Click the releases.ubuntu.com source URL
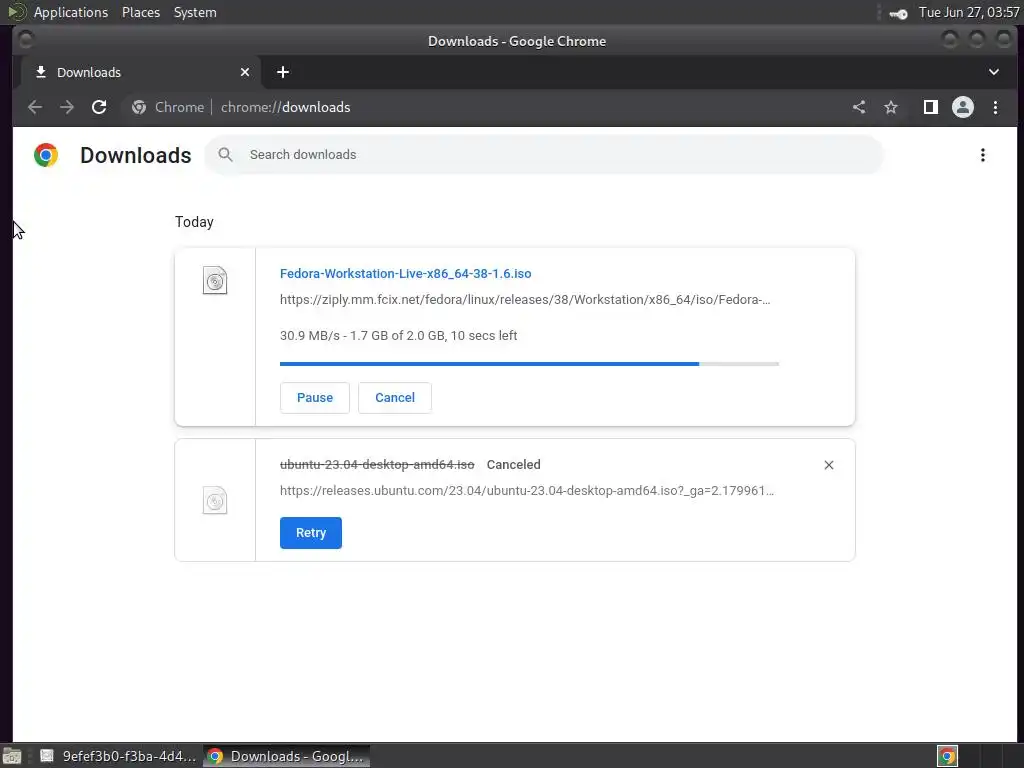 click(527, 490)
